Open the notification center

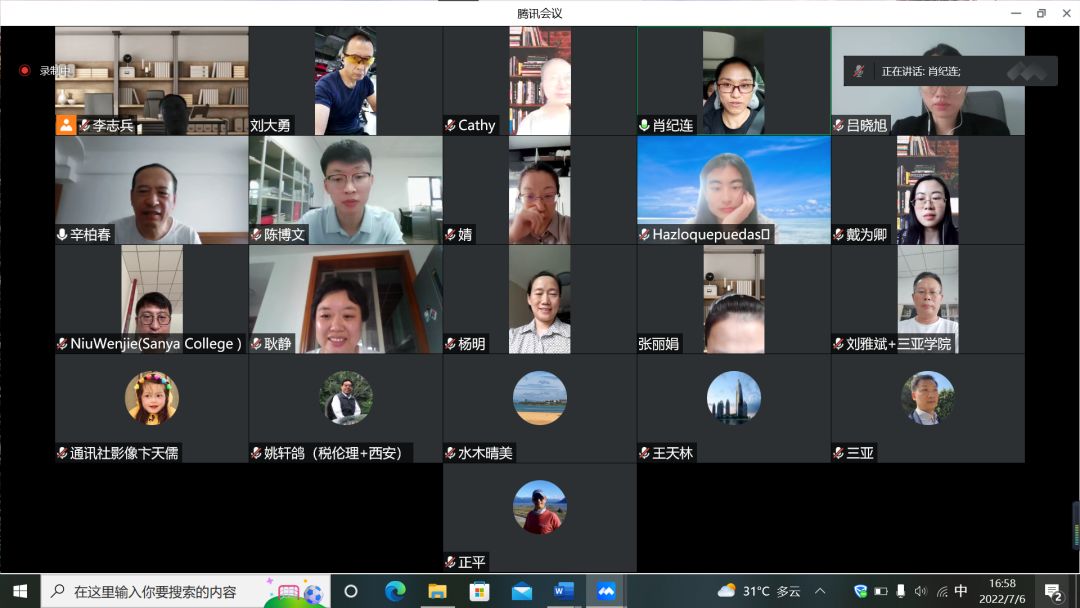(1053, 591)
